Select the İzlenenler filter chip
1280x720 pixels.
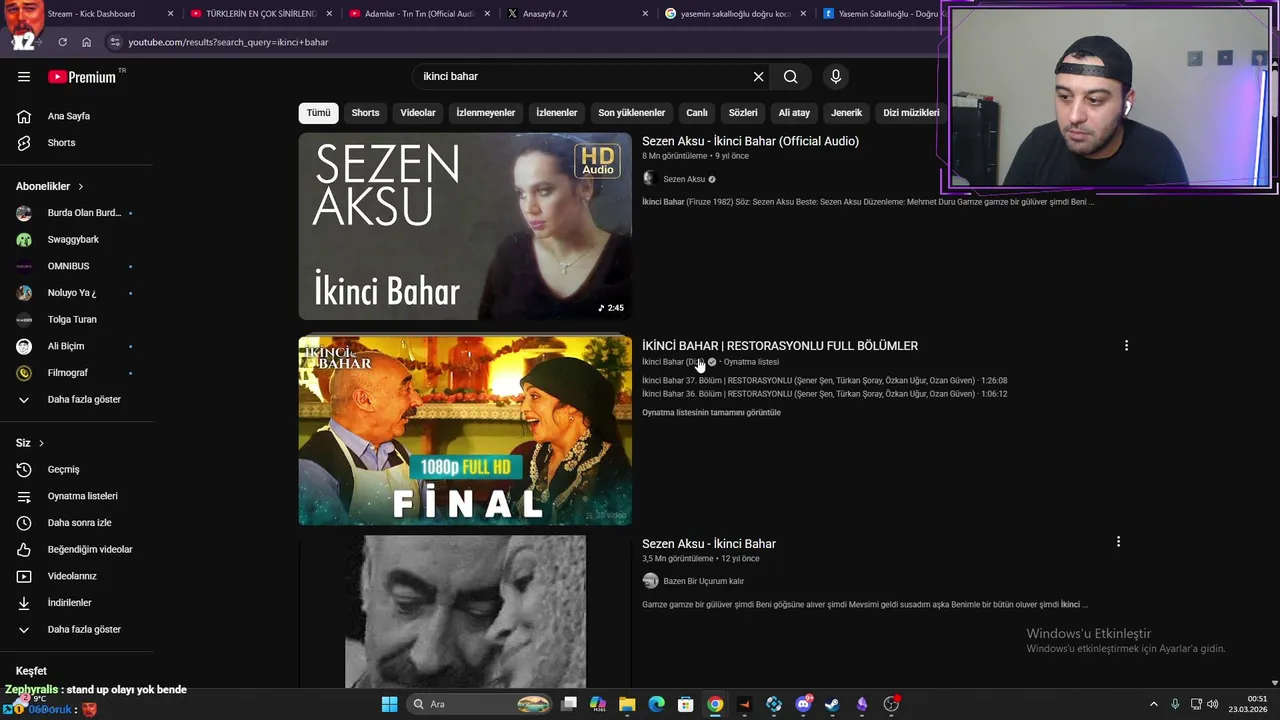coord(556,113)
